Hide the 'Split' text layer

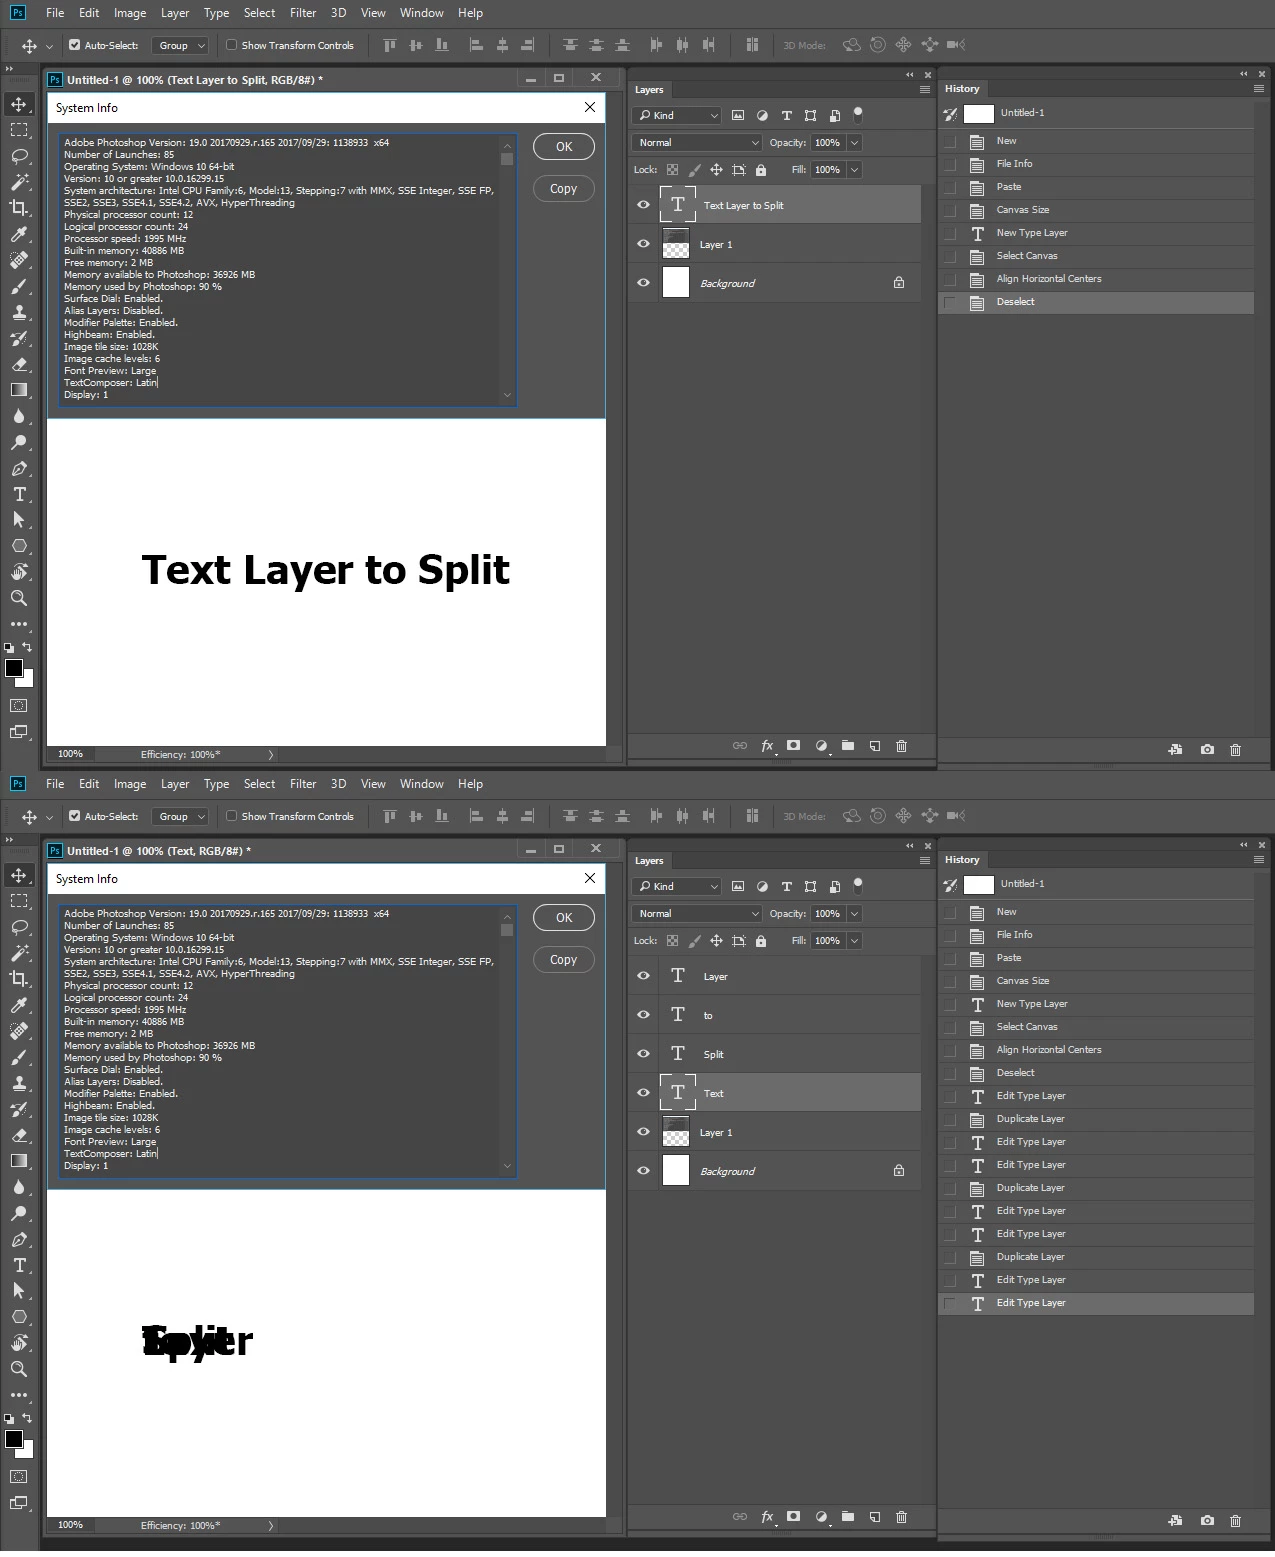(643, 1053)
